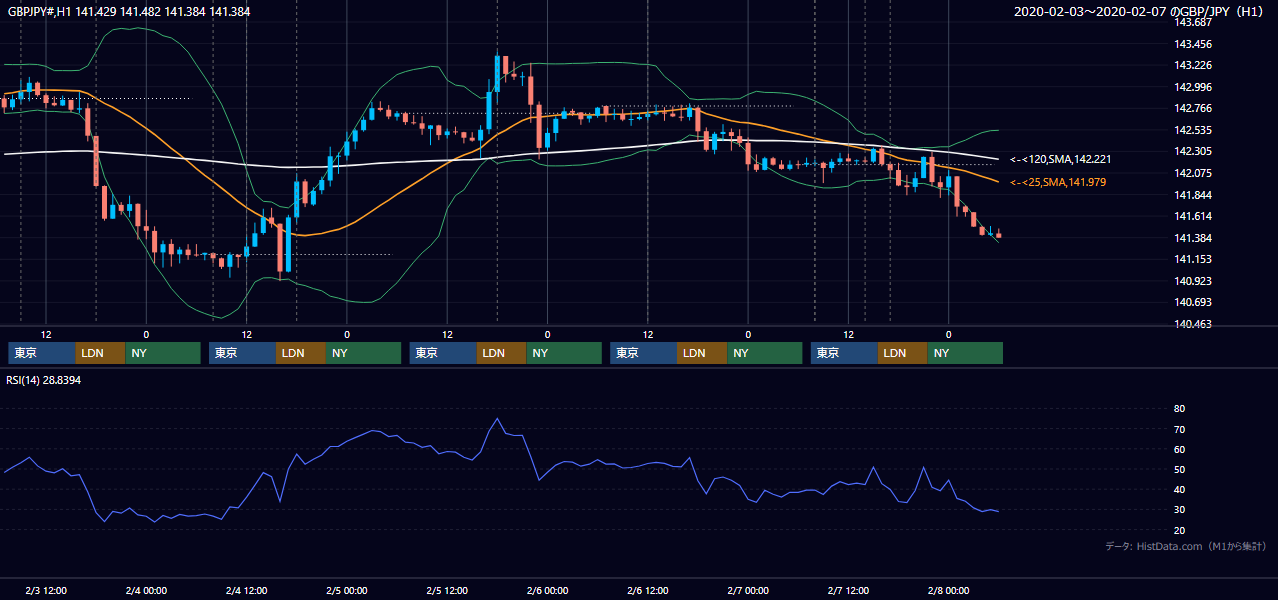This screenshot has height=600, width=1278.
Task: Click the RSI scale value 20
Action: coord(1179,530)
